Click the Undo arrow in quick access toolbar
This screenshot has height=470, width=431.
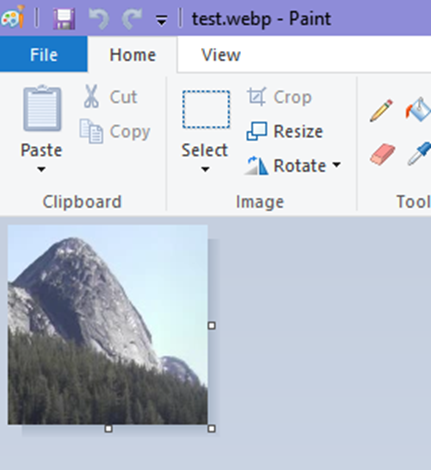tap(99, 19)
